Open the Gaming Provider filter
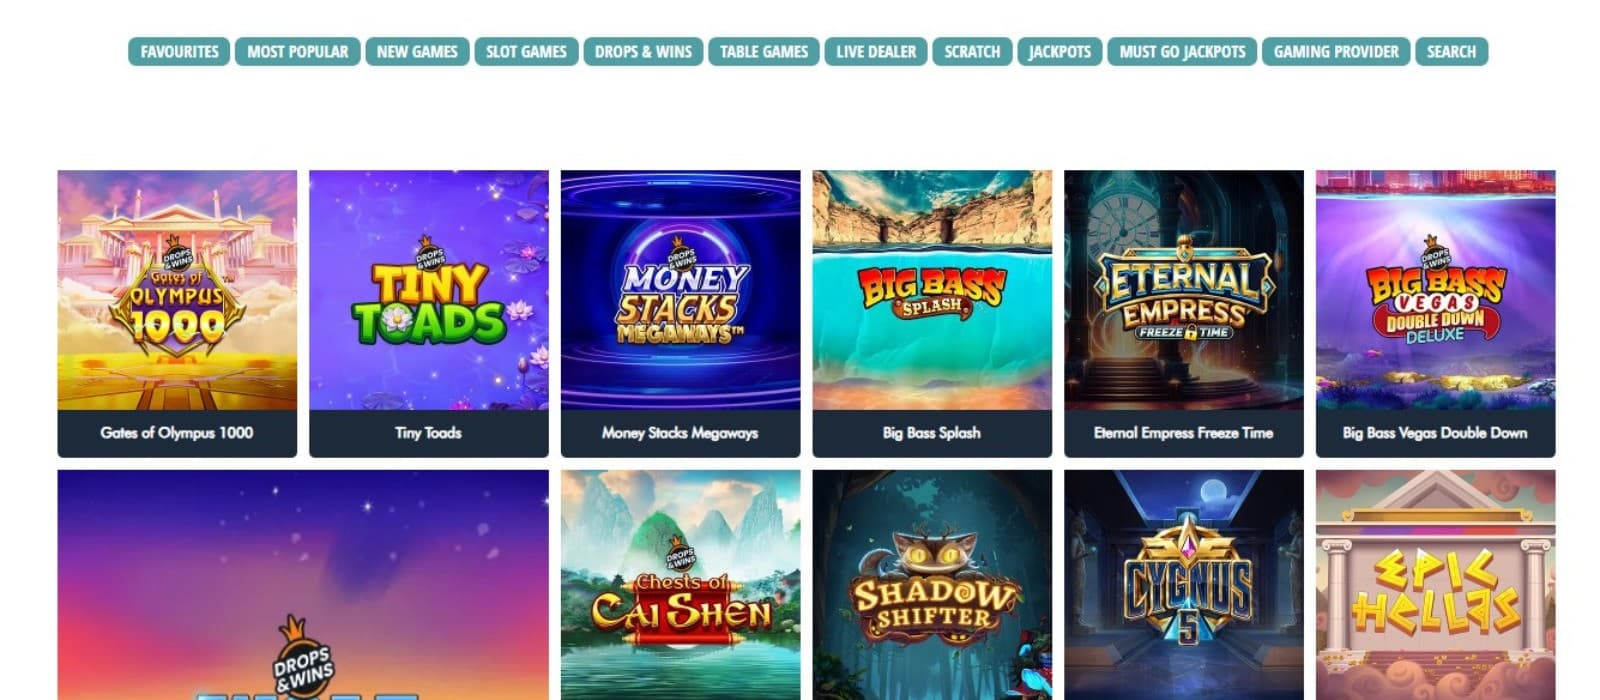Image resolution: width=1600 pixels, height=700 pixels. (1336, 52)
